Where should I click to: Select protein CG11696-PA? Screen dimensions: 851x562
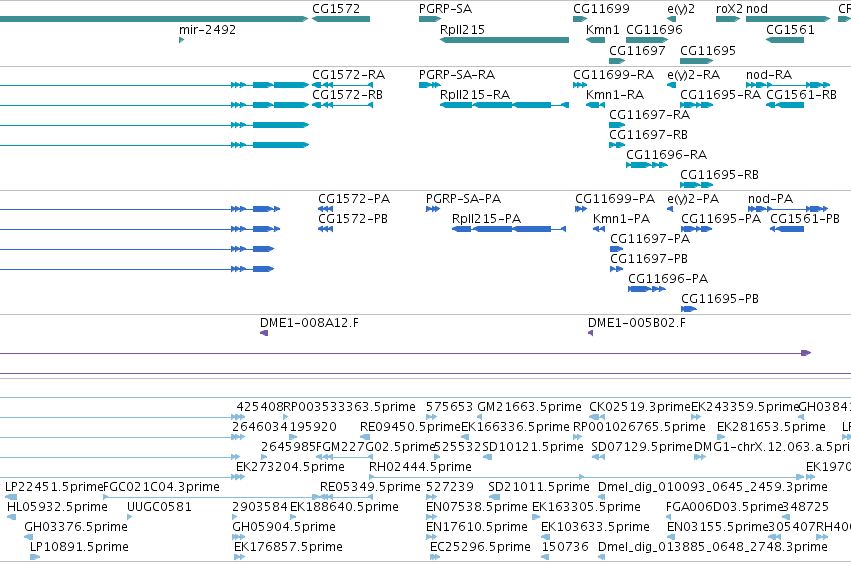[x=668, y=279]
